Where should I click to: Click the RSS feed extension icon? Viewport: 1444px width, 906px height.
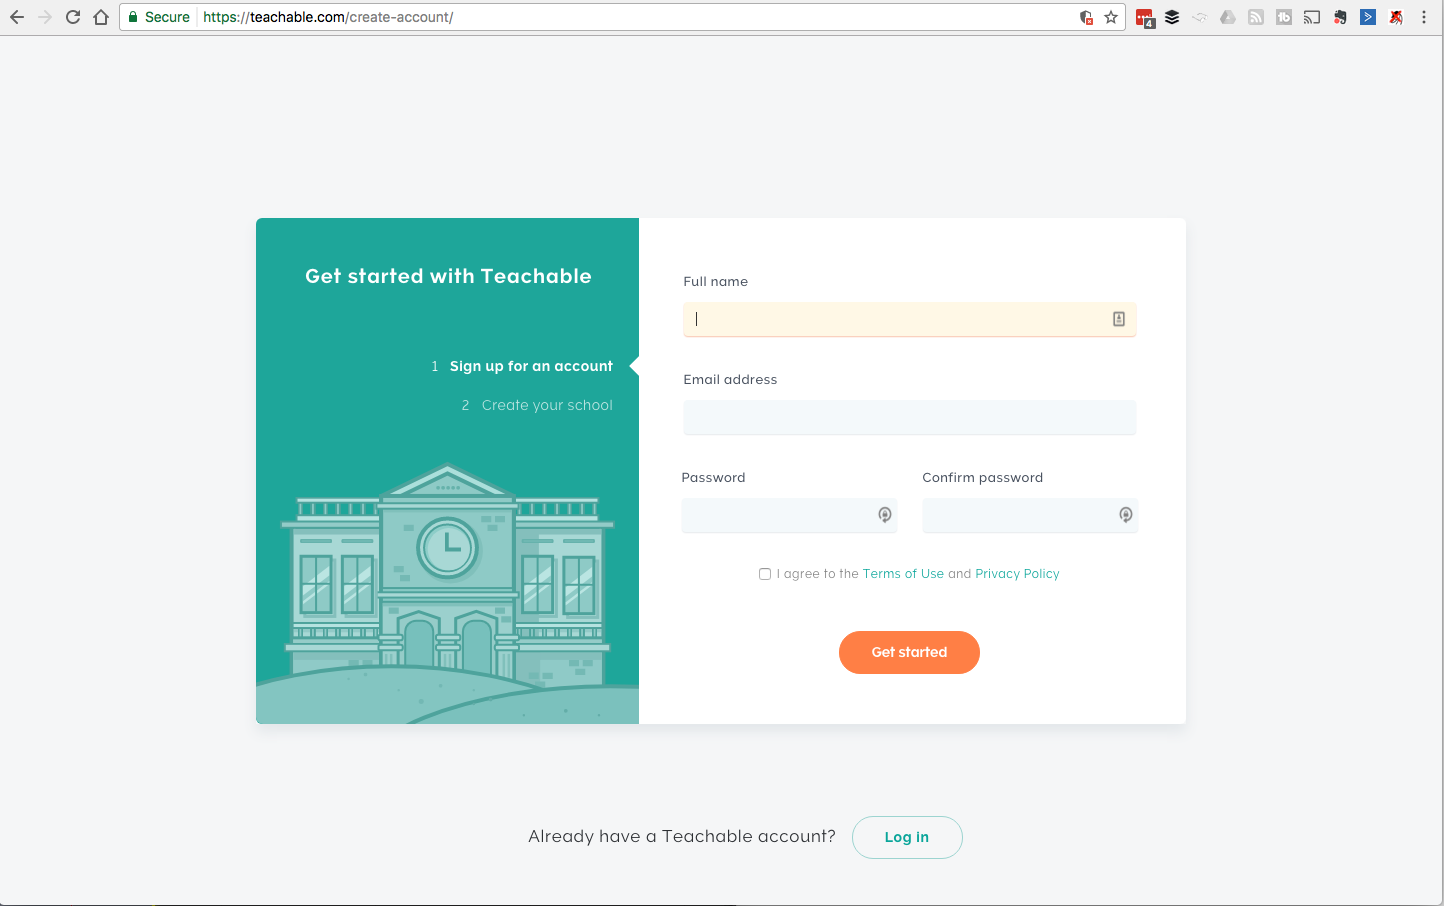tap(1256, 17)
